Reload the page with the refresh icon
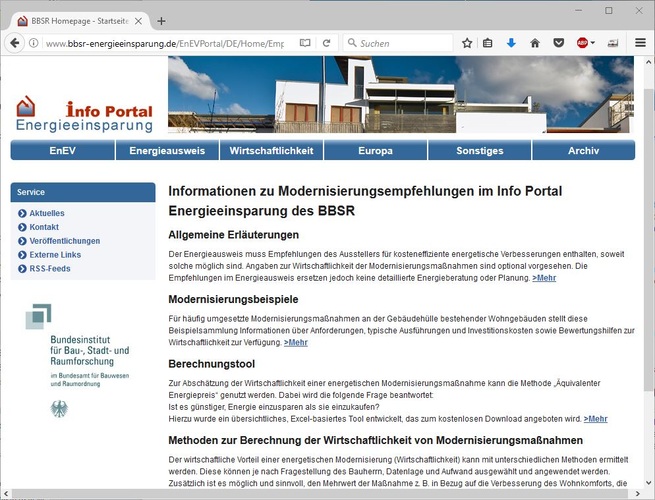This screenshot has height=500, width=655. click(327, 43)
